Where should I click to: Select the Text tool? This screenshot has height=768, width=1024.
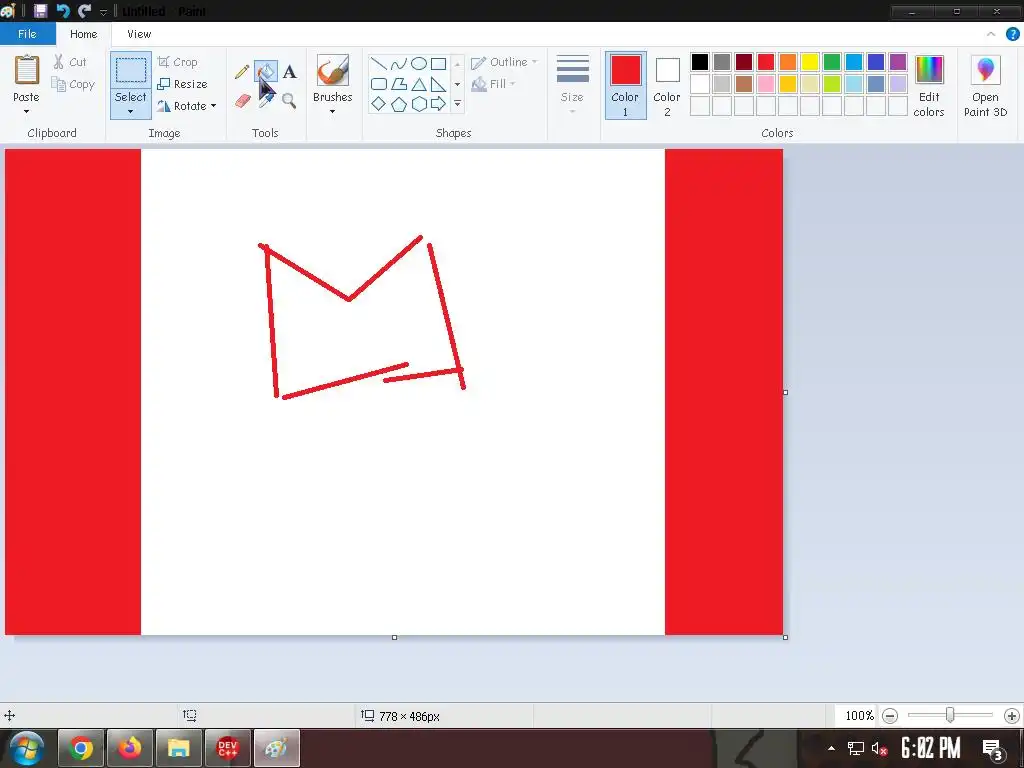coord(289,72)
